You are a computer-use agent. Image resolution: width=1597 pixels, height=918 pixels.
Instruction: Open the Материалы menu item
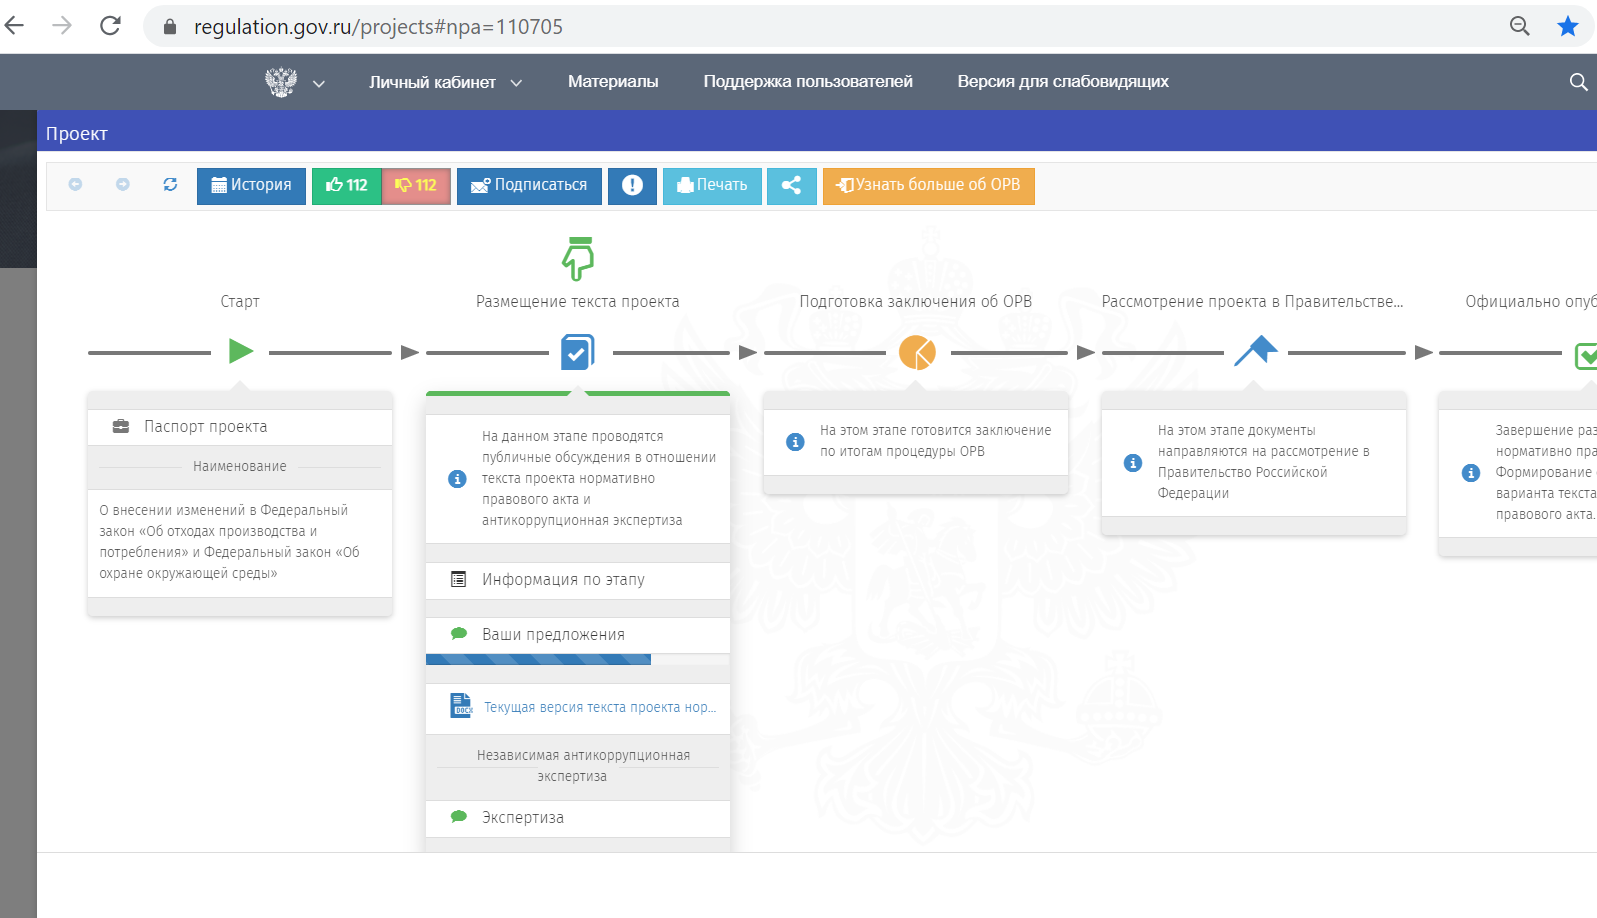pyautogui.click(x=613, y=82)
